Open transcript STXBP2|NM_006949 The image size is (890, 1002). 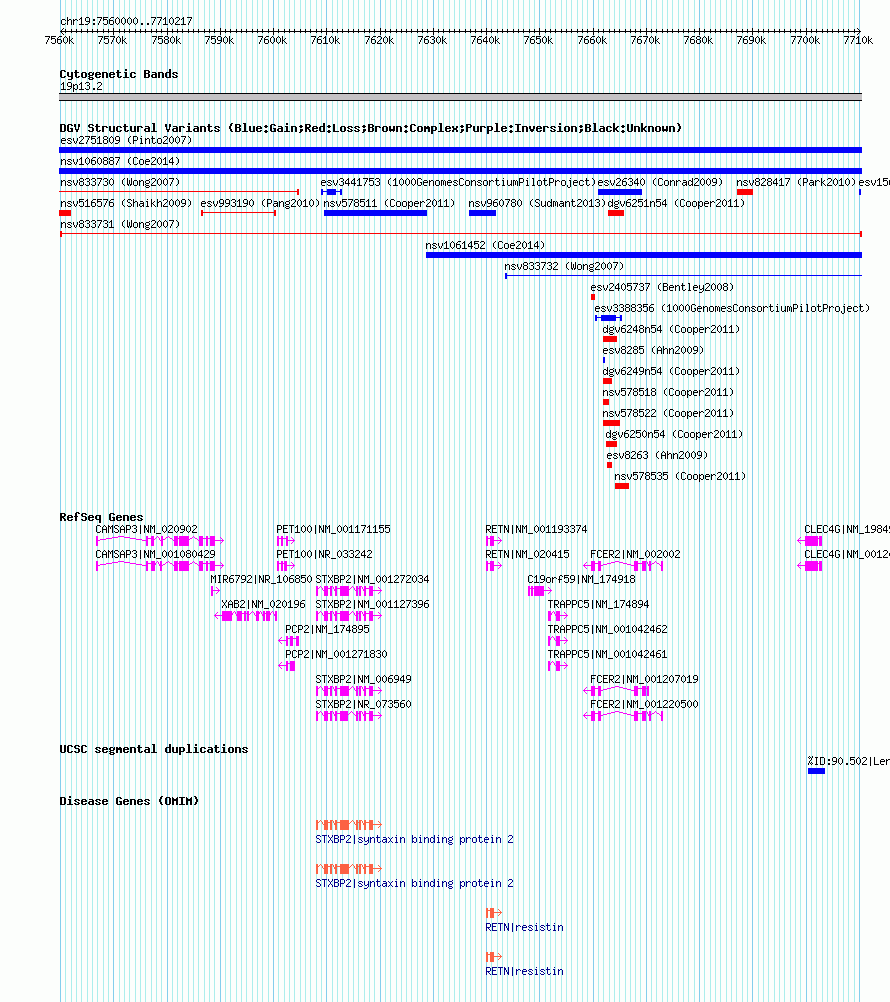point(364,679)
